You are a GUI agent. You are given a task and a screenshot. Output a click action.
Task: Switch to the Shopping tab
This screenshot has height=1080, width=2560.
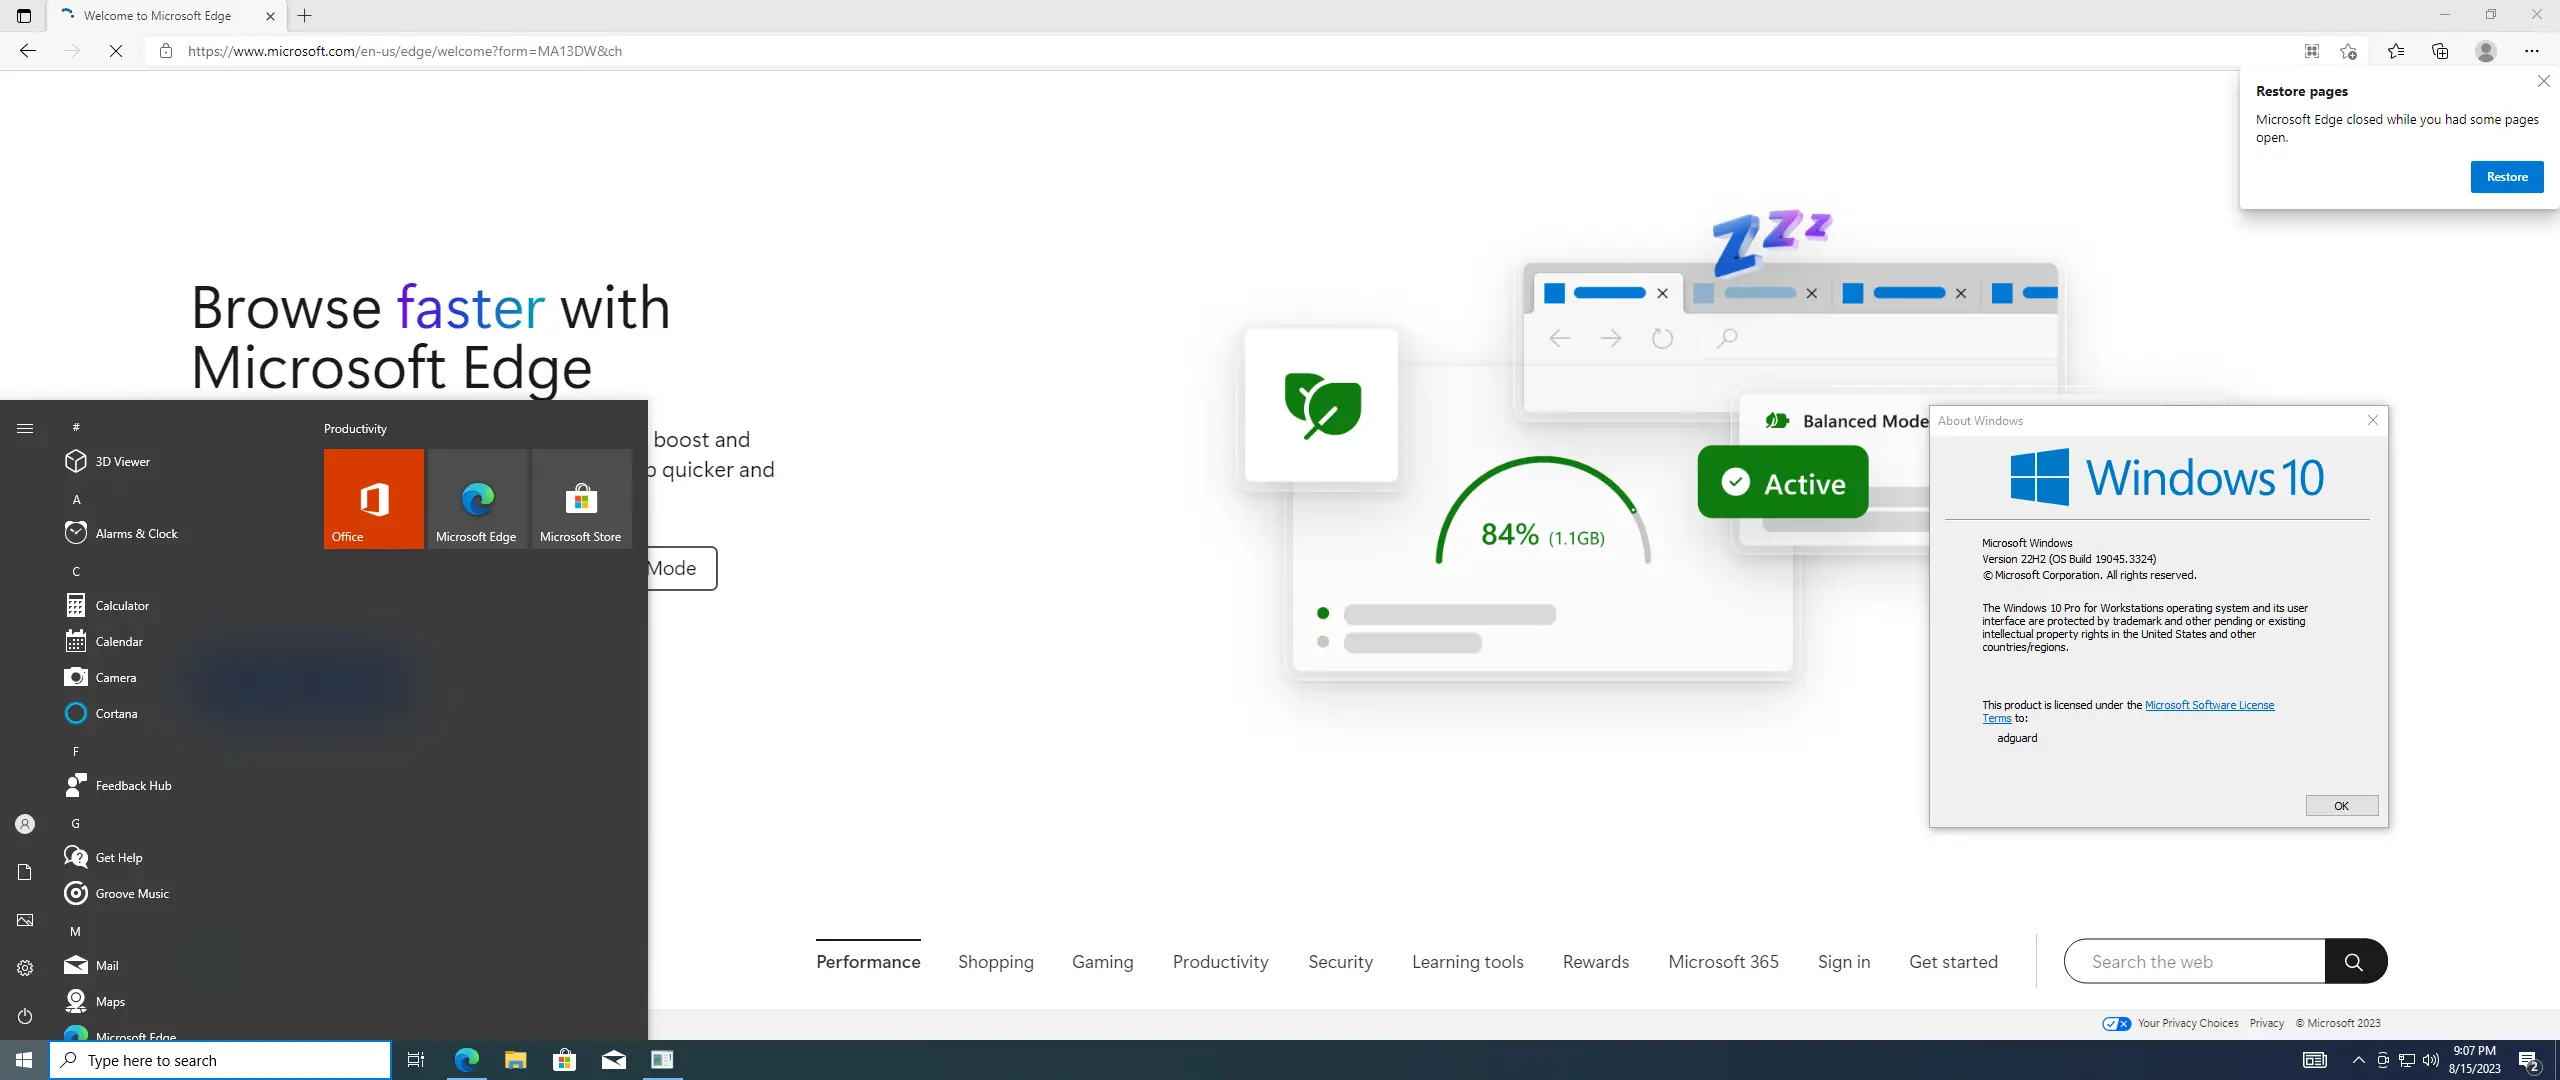[x=995, y=961]
